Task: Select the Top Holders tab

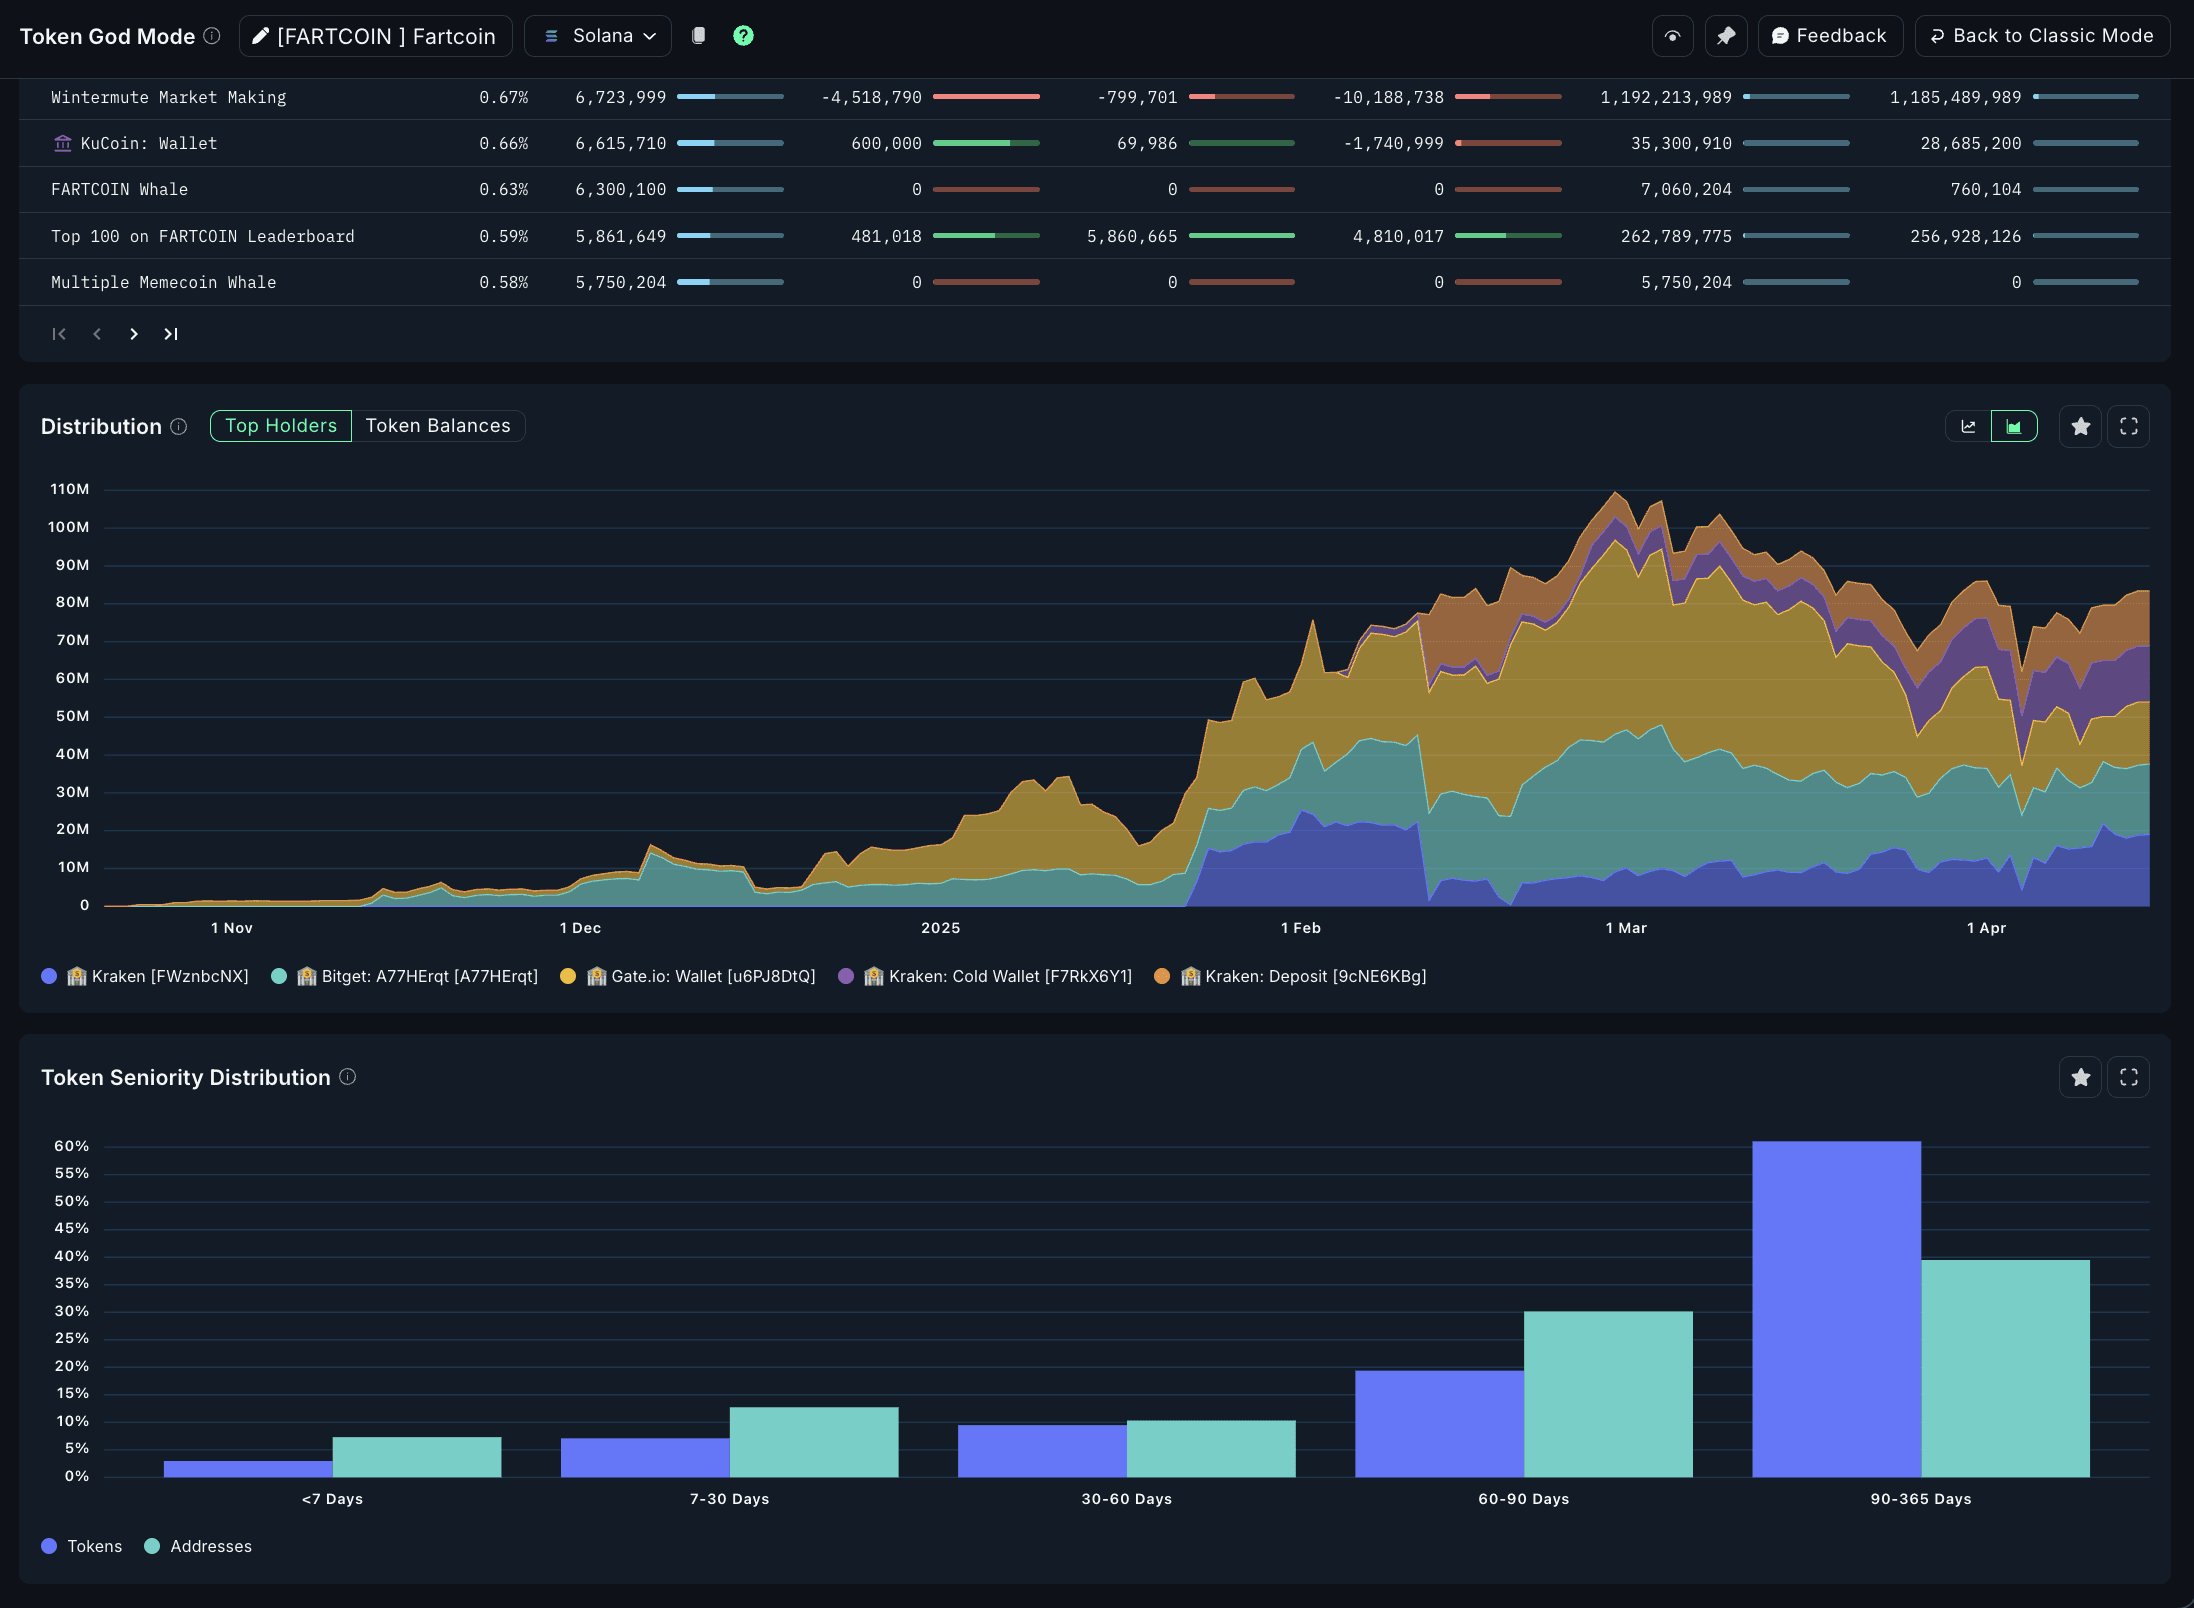Action: coord(281,426)
